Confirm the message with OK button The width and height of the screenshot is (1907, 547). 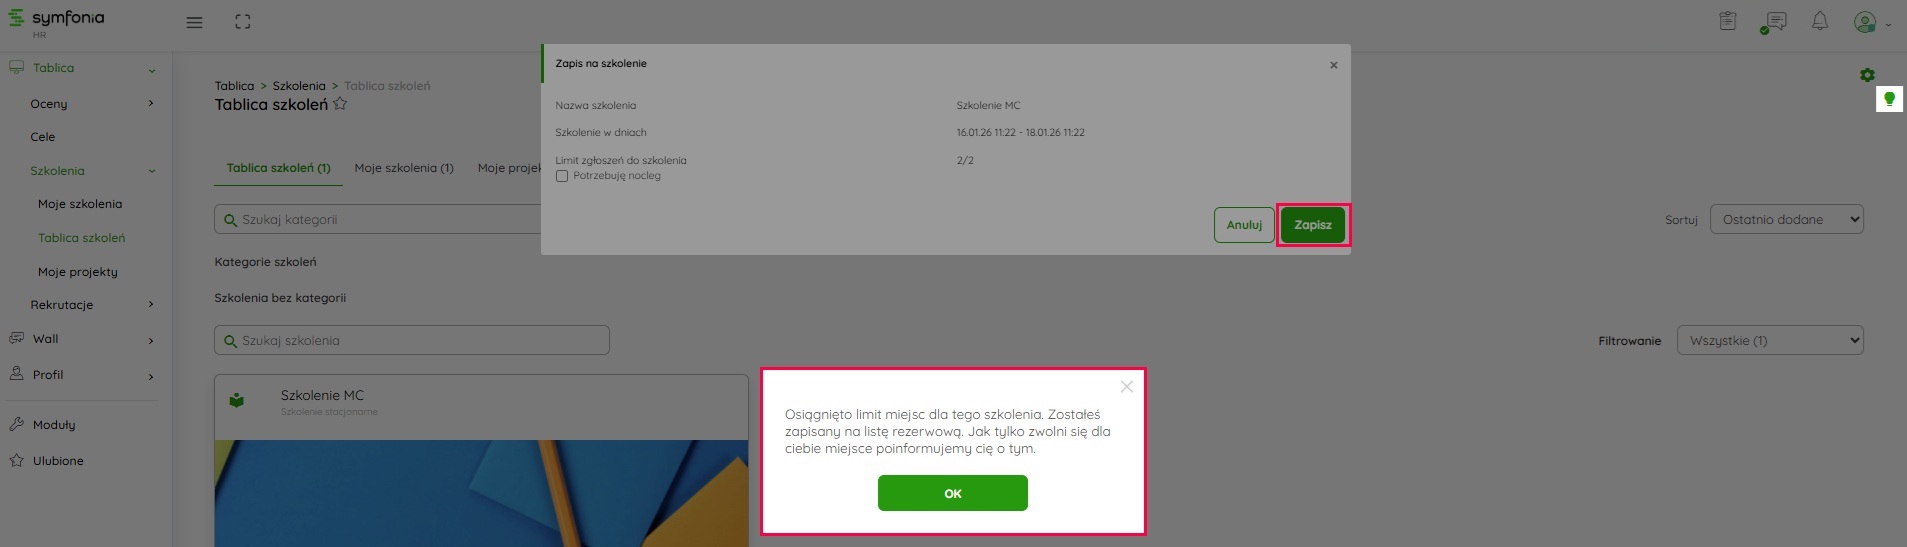coord(953,493)
